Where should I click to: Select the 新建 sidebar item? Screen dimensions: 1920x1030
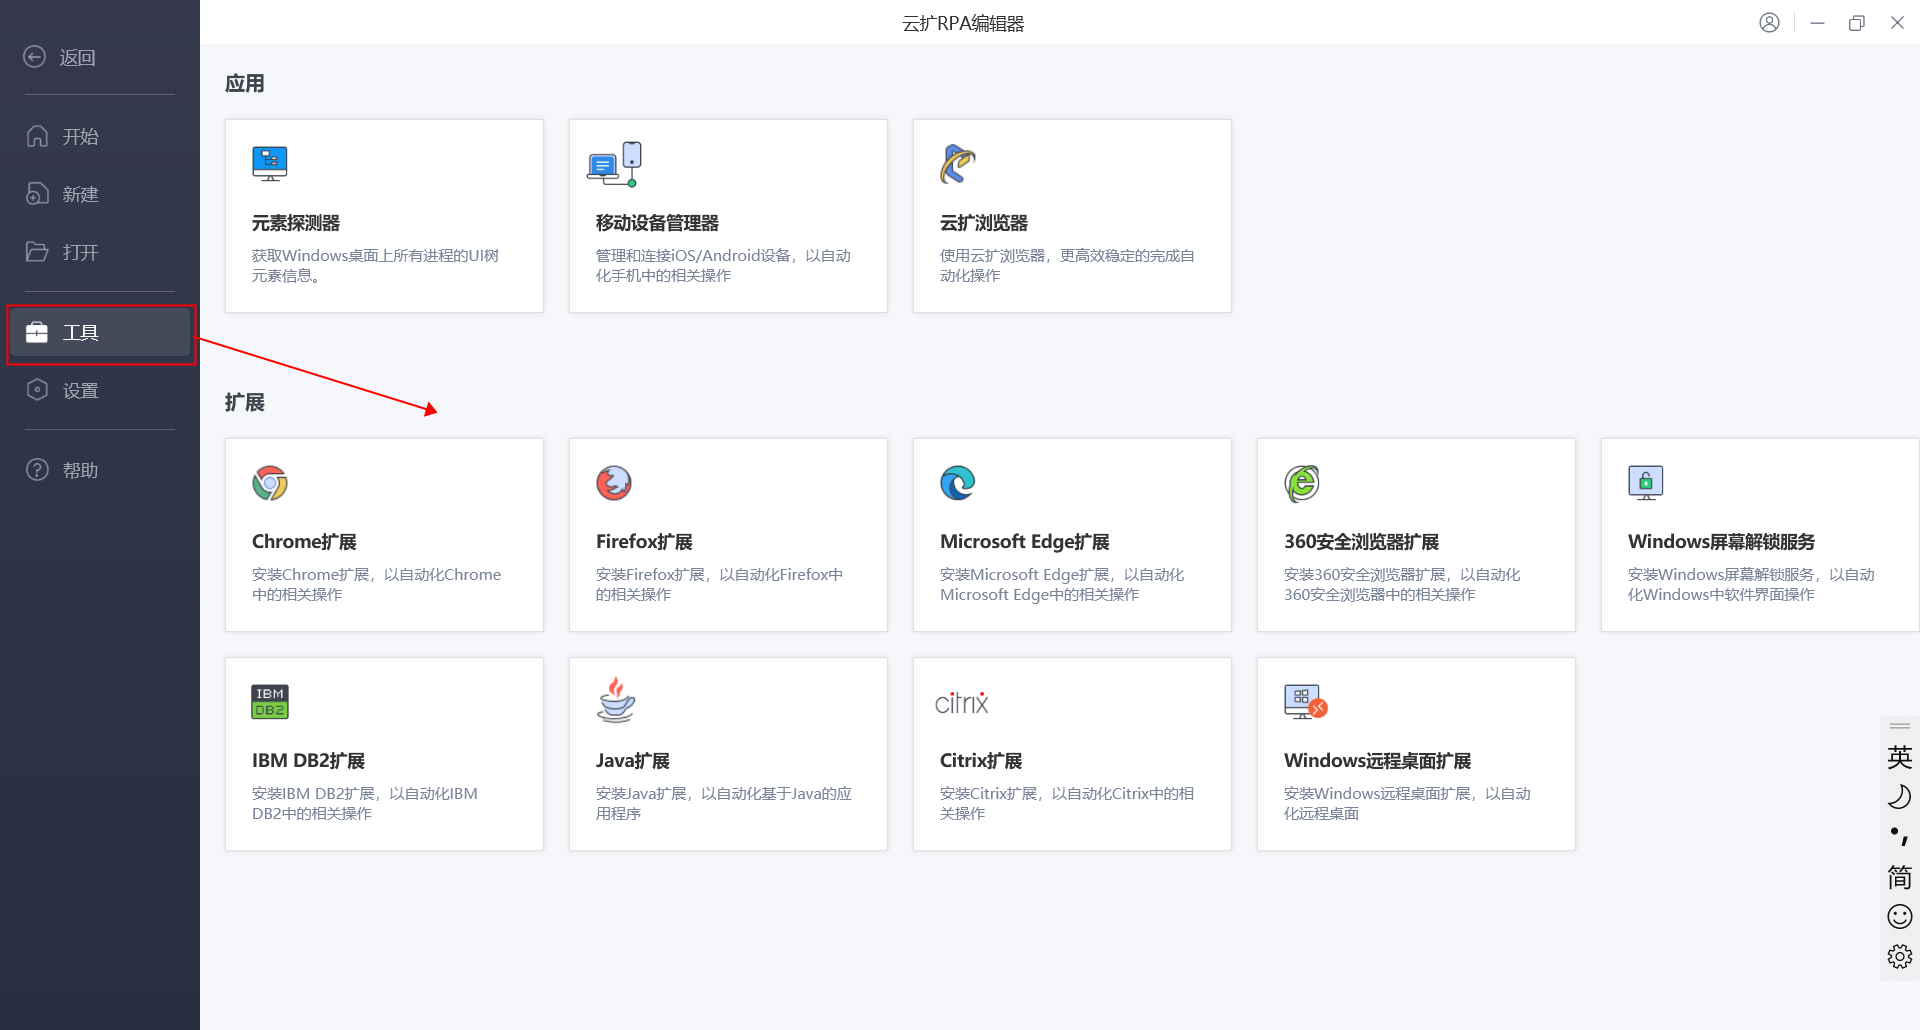tap(99, 194)
